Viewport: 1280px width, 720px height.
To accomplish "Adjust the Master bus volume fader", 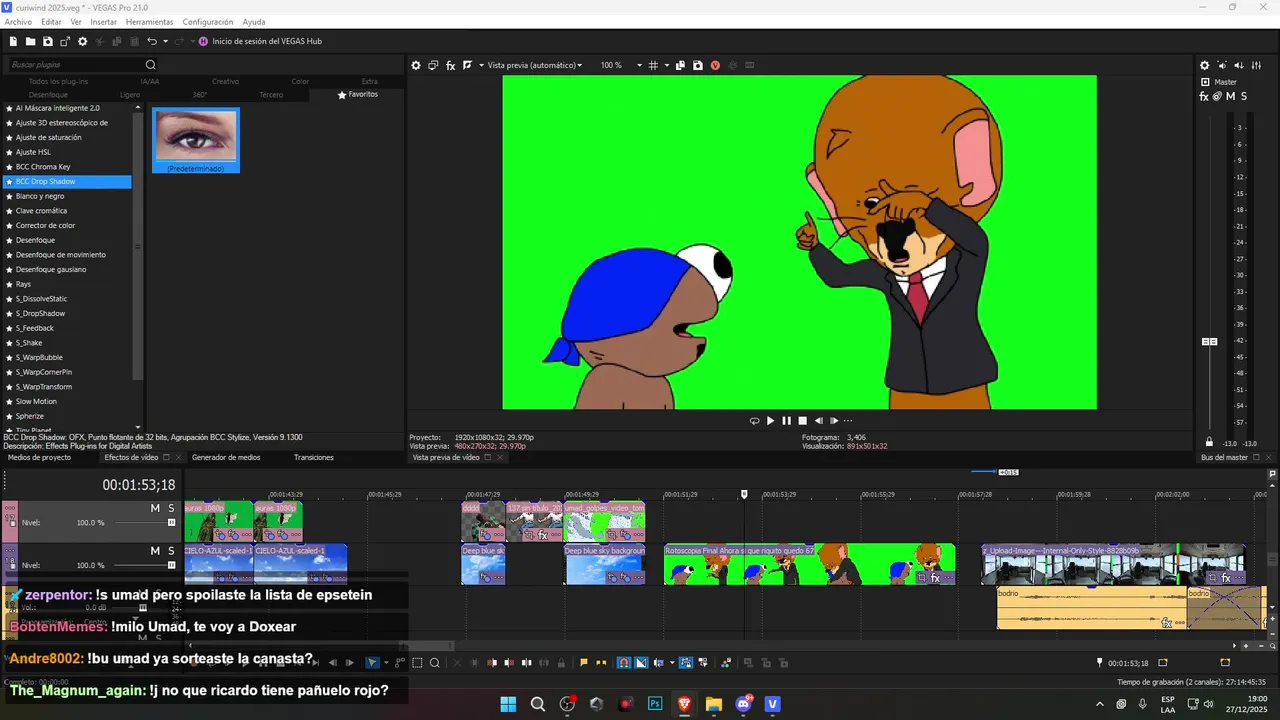I will click(x=1209, y=342).
